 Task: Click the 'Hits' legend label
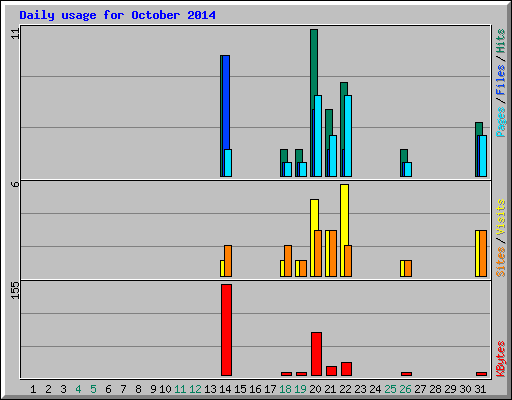pyautogui.click(x=500, y=41)
